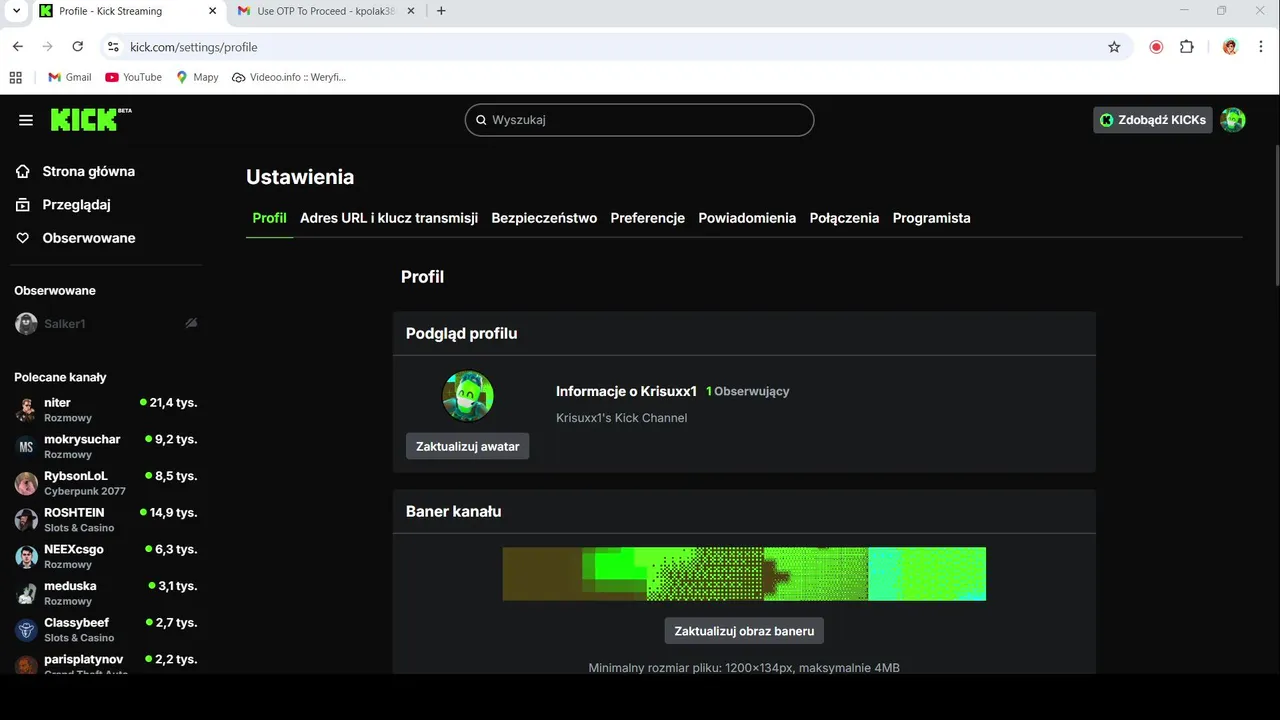The width and height of the screenshot is (1280, 720).
Task: Open Mapy bookmark
Action: (x=197, y=77)
